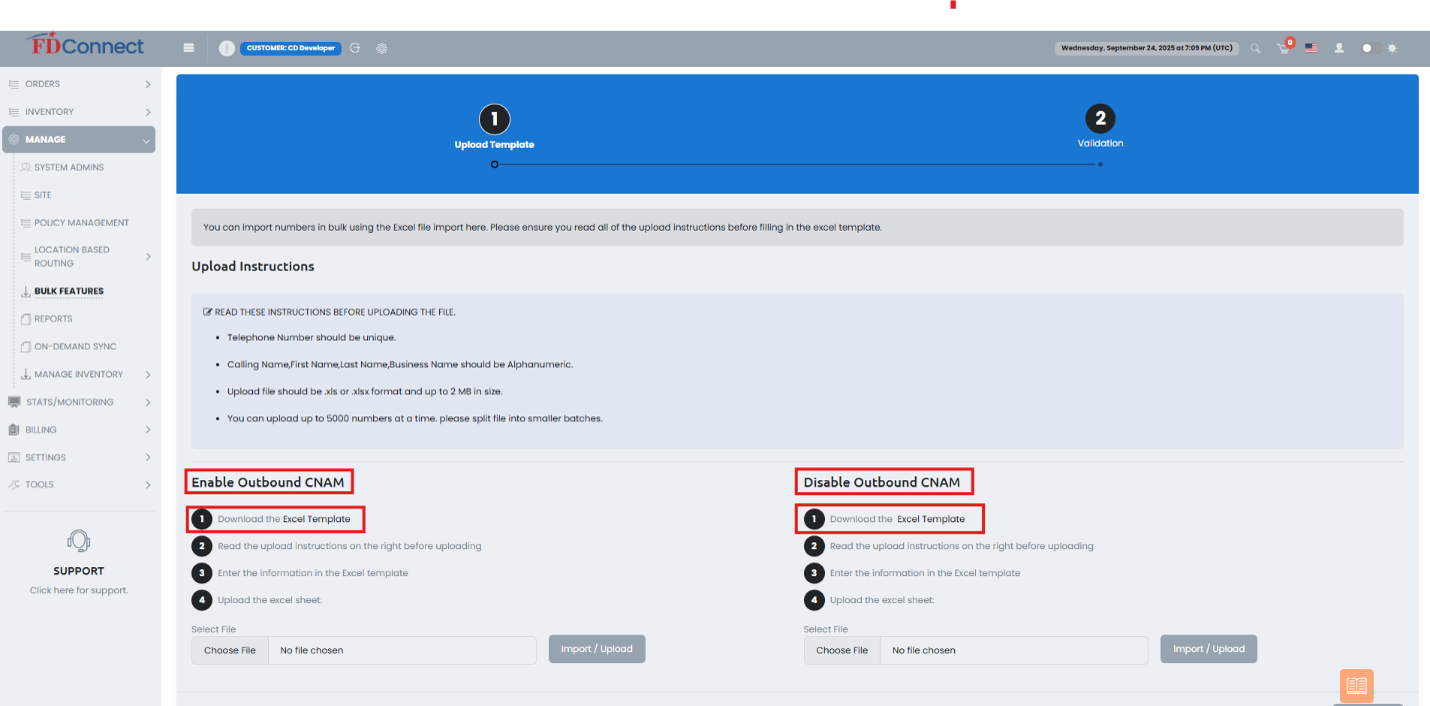Click the Bulk Features download icon
Screen dimensions: 1430x706
click(x=26, y=291)
